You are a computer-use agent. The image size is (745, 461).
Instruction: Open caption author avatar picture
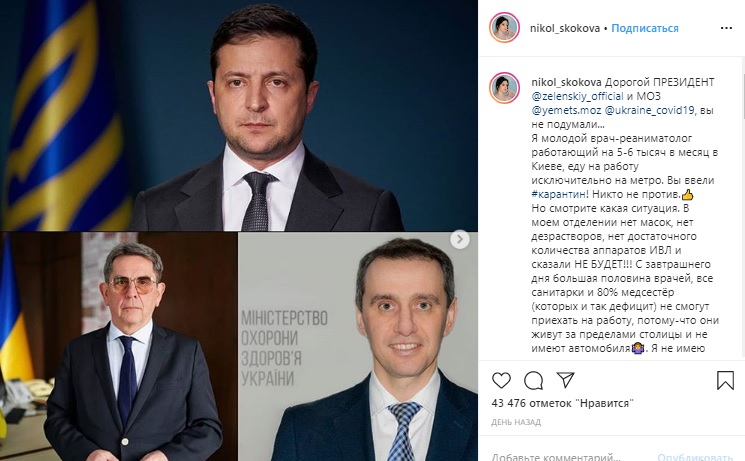click(504, 88)
